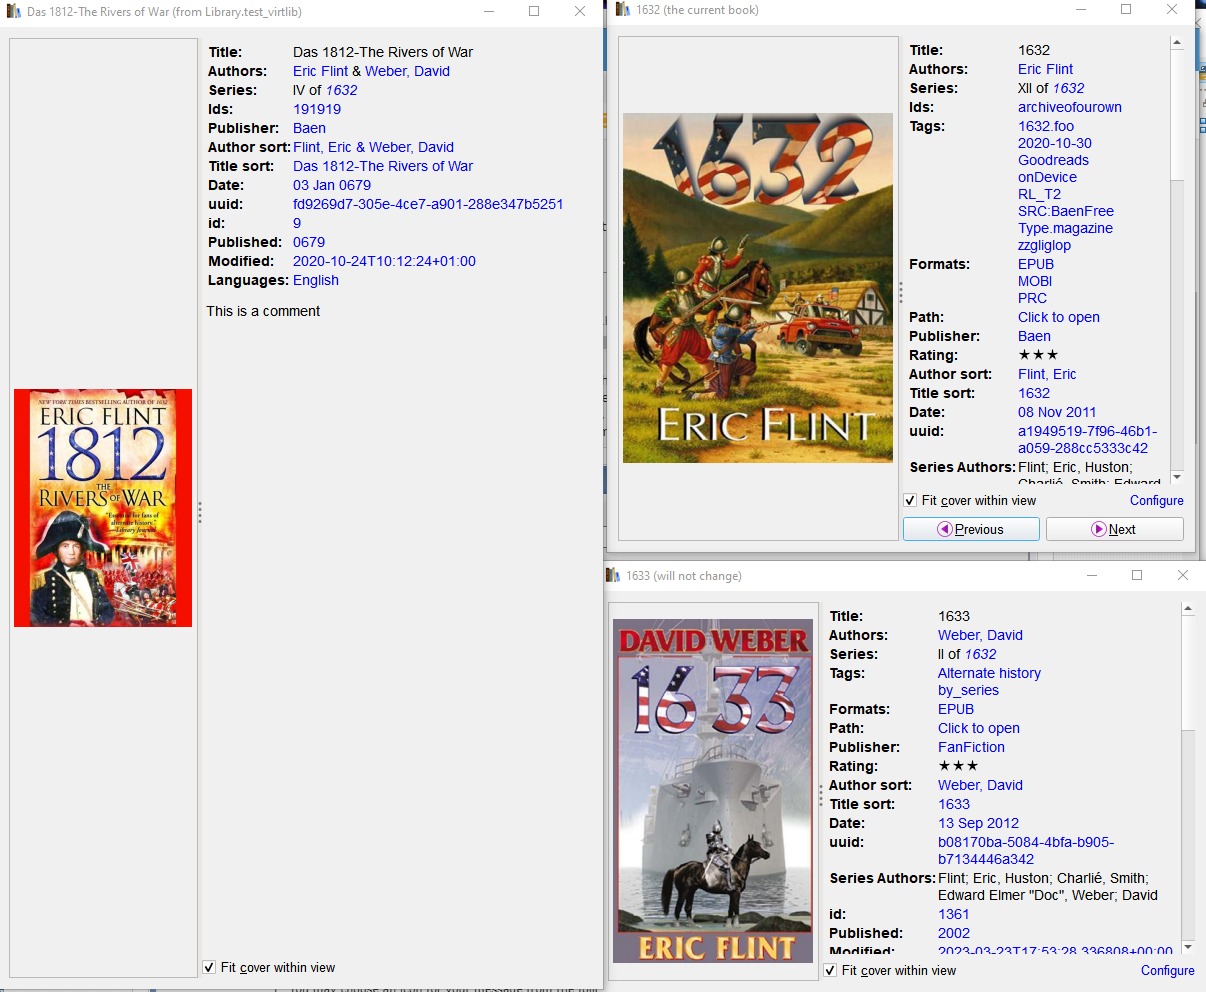
Task: Click the 1632 book cover image
Action: [758, 288]
